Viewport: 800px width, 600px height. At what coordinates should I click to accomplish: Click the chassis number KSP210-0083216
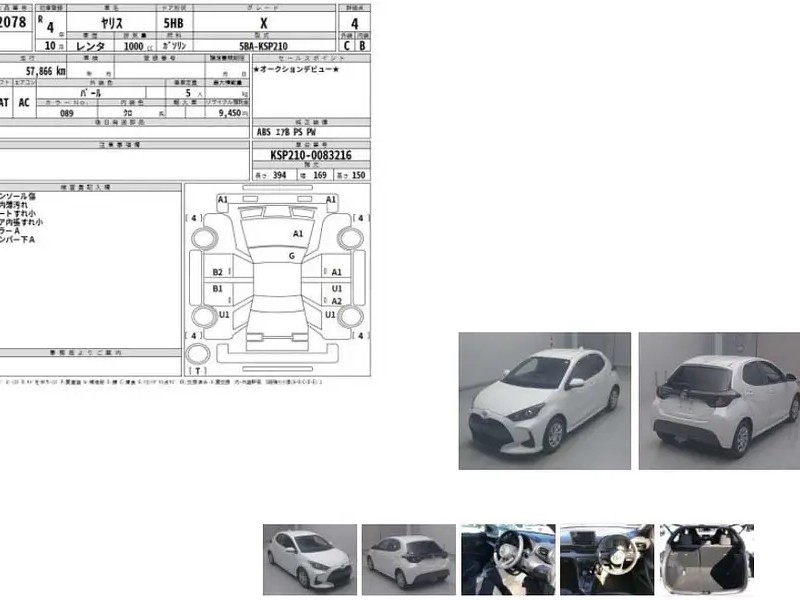310,156
